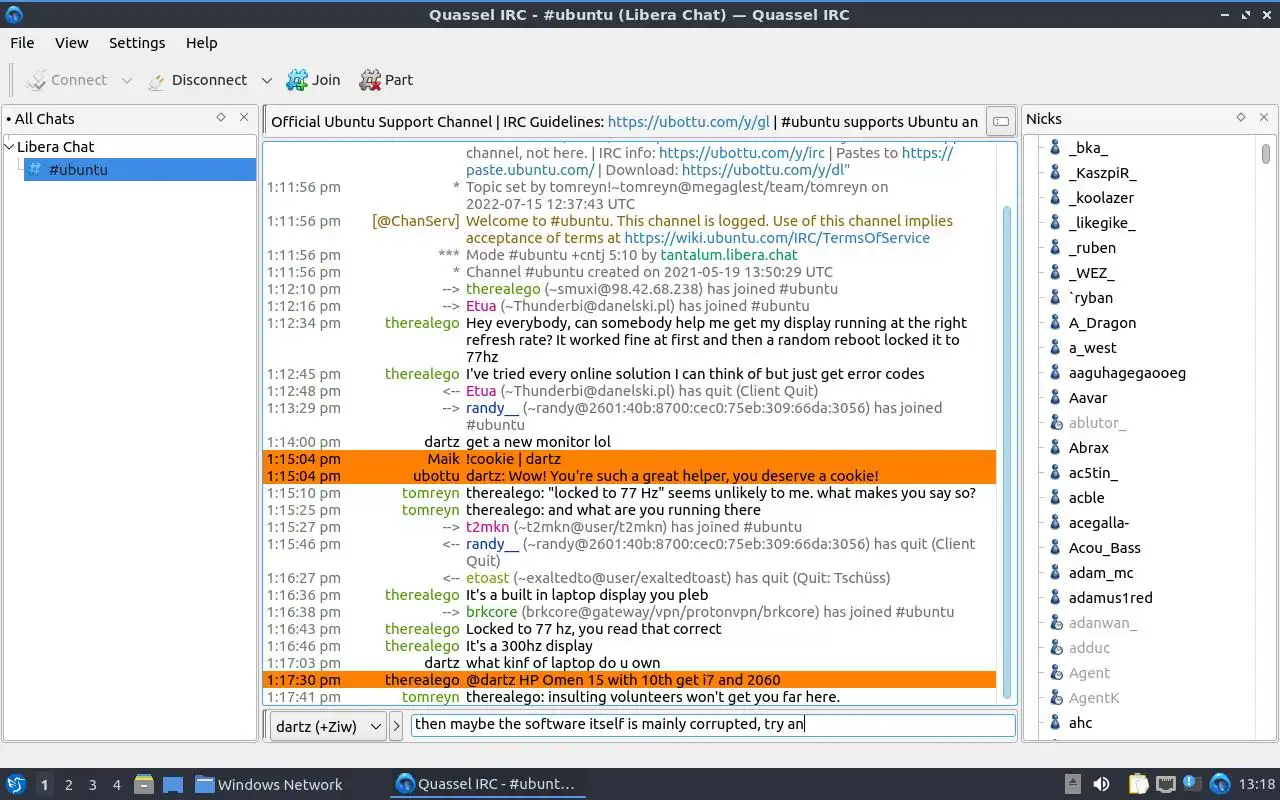Click the show desktop taskbar icon
The image size is (1280, 800).
pos(172,784)
